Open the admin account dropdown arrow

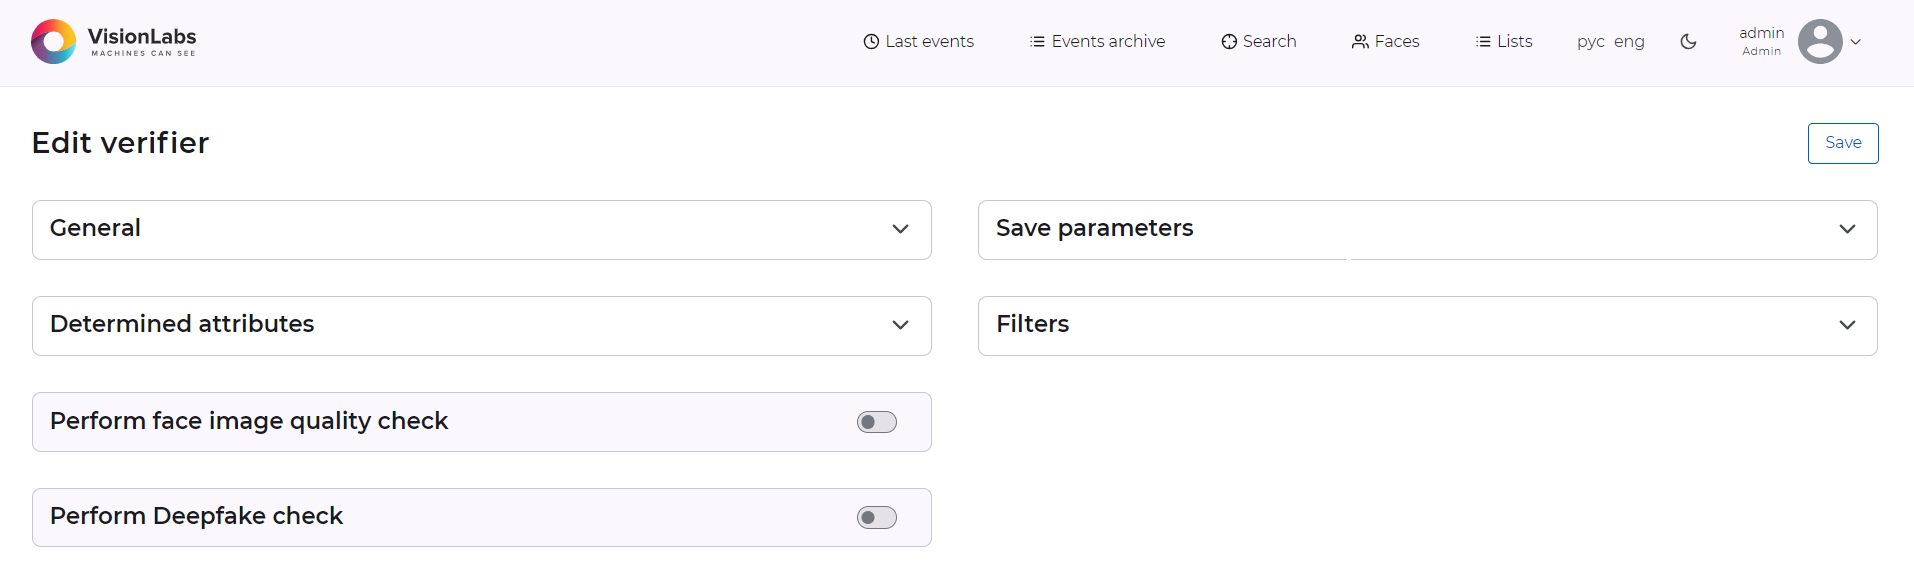click(1856, 42)
